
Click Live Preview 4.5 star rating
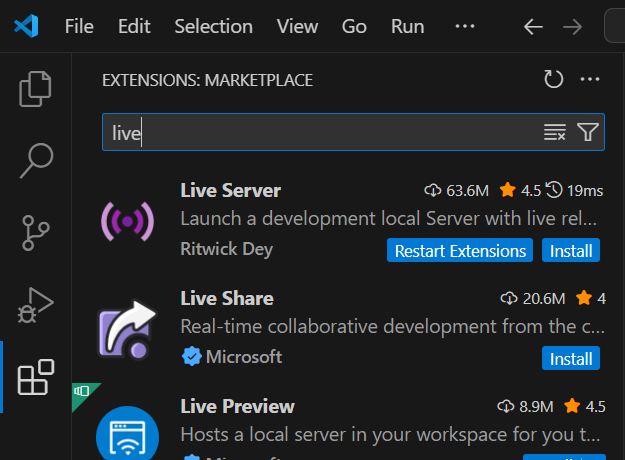585,406
